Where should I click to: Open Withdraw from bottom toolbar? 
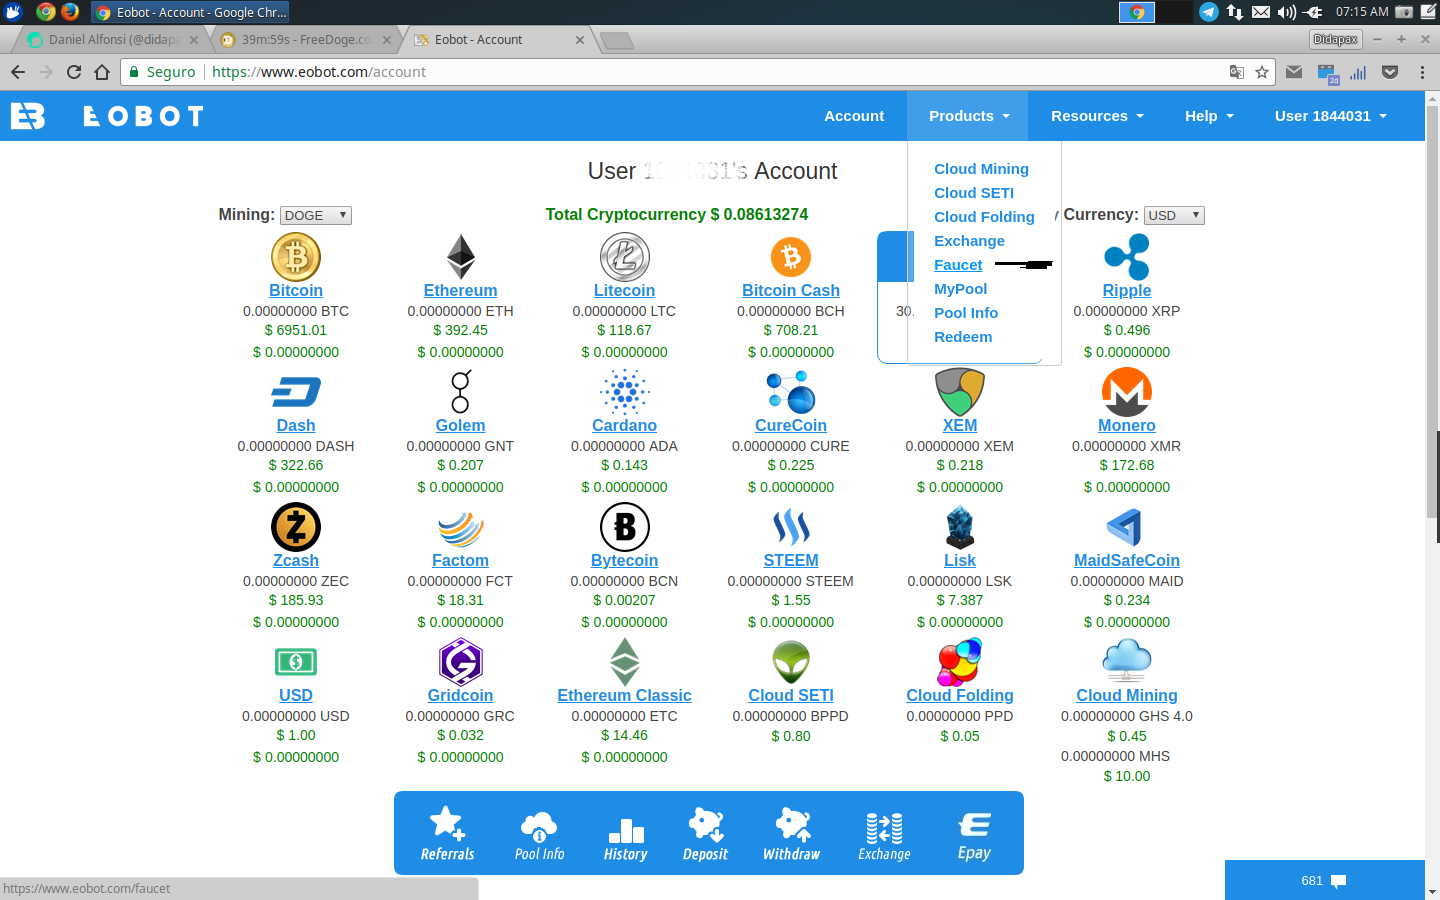click(791, 834)
